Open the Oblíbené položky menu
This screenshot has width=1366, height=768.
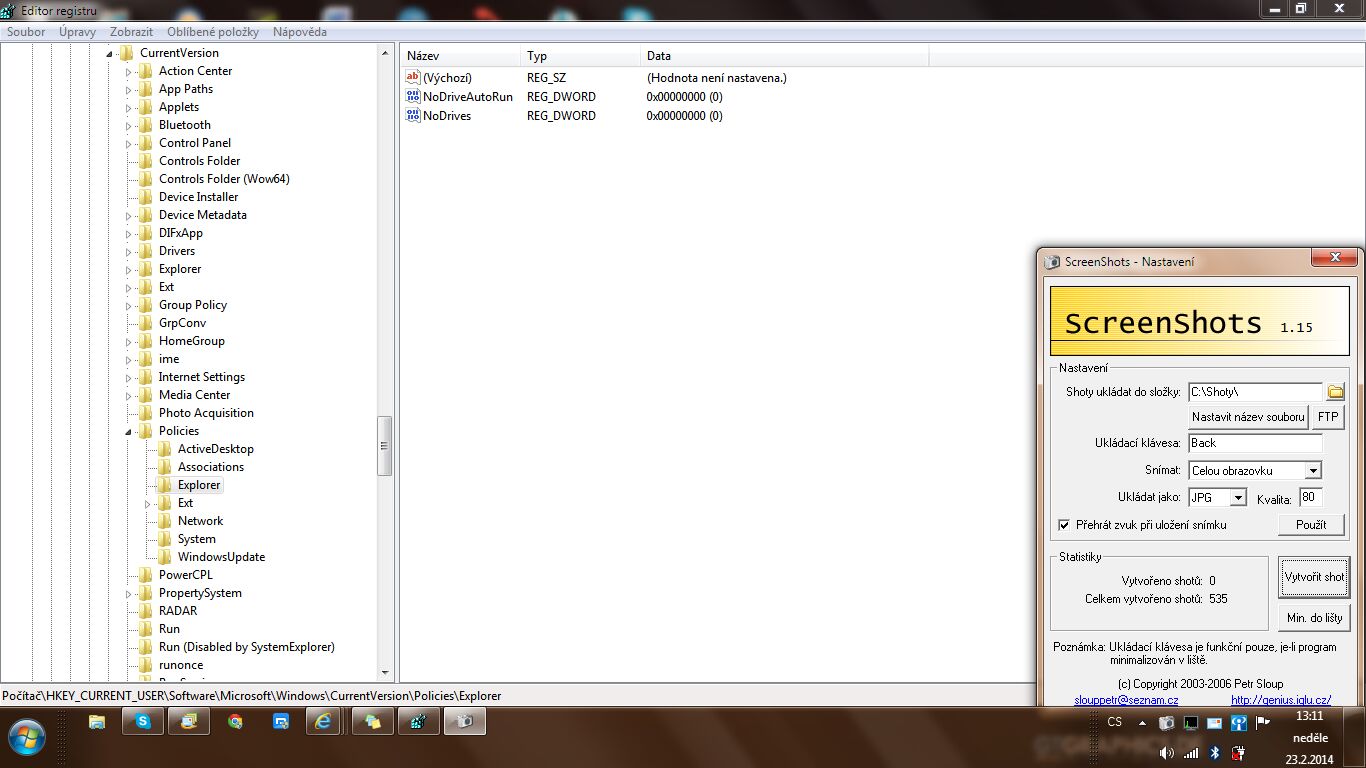coord(213,32)
